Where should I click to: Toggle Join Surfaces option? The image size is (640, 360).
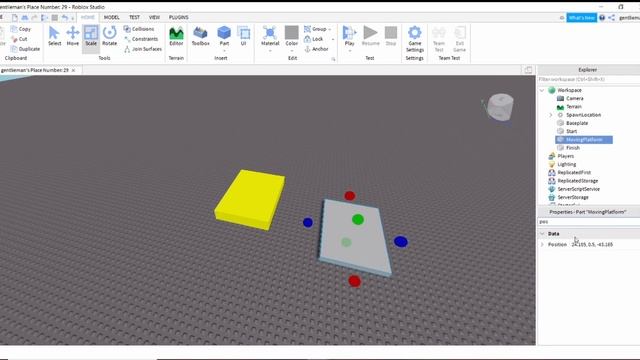(143, 49)
